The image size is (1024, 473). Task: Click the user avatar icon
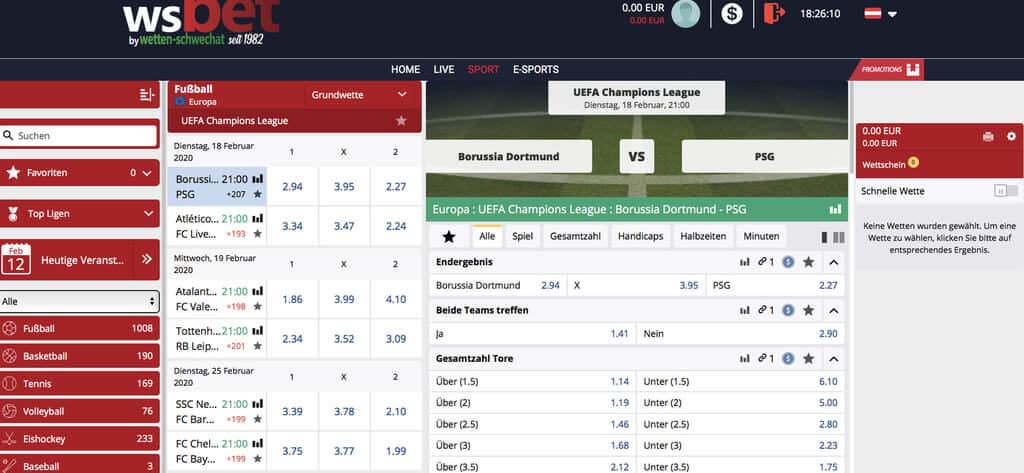(x=685, y=13)
